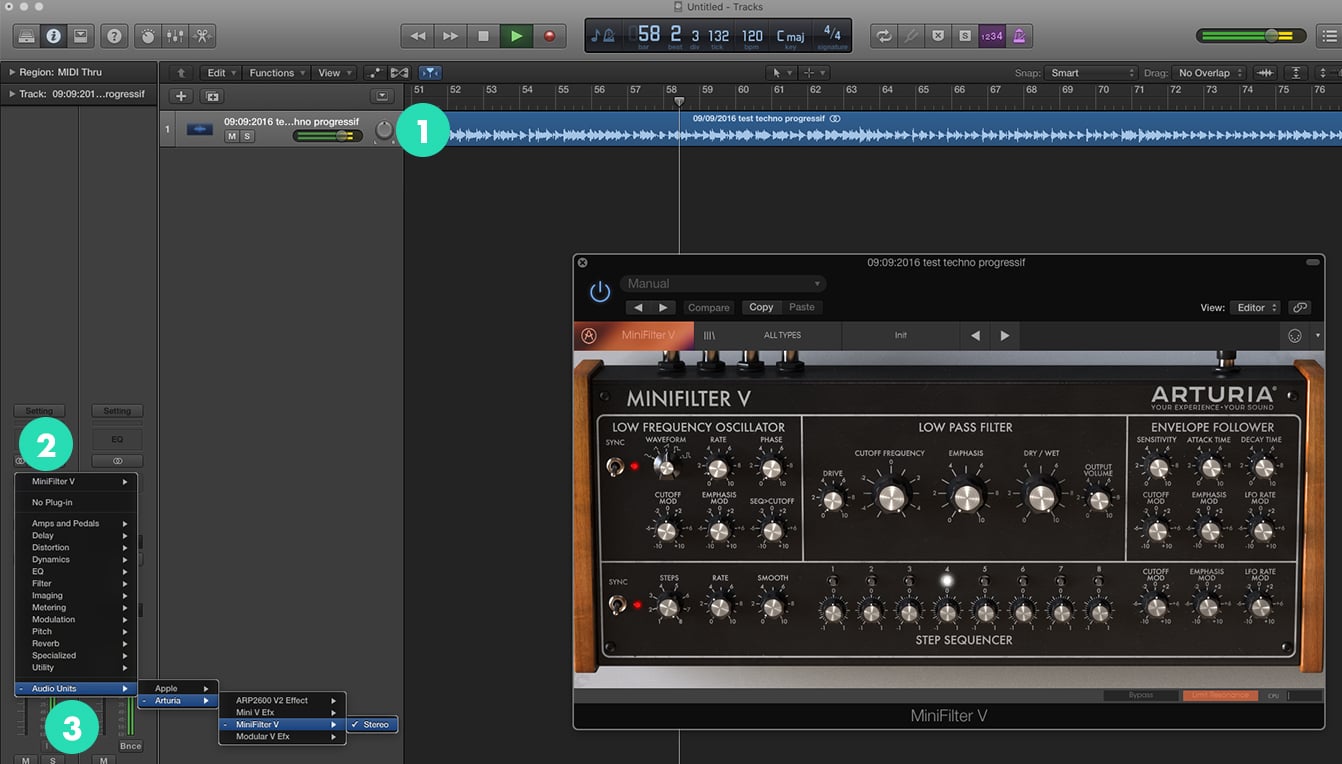Toggle Show Automation button
The image size is (1342, 764).
374,73
